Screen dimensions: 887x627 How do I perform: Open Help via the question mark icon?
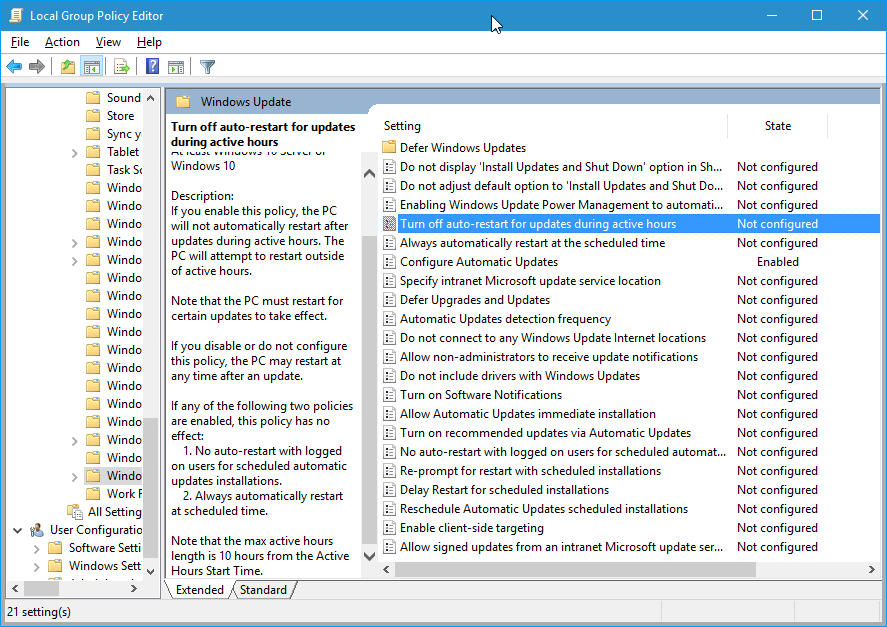[x=152, y=67]
